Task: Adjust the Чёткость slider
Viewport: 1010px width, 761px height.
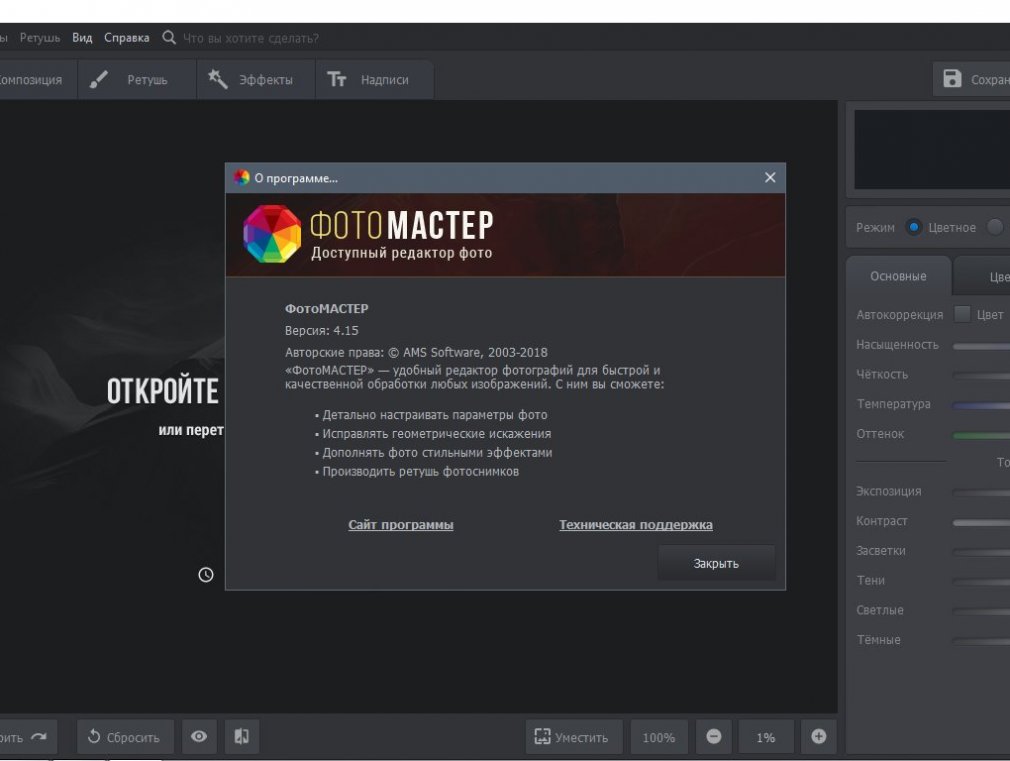Action: pyautogui.click(x=981, y=375)
